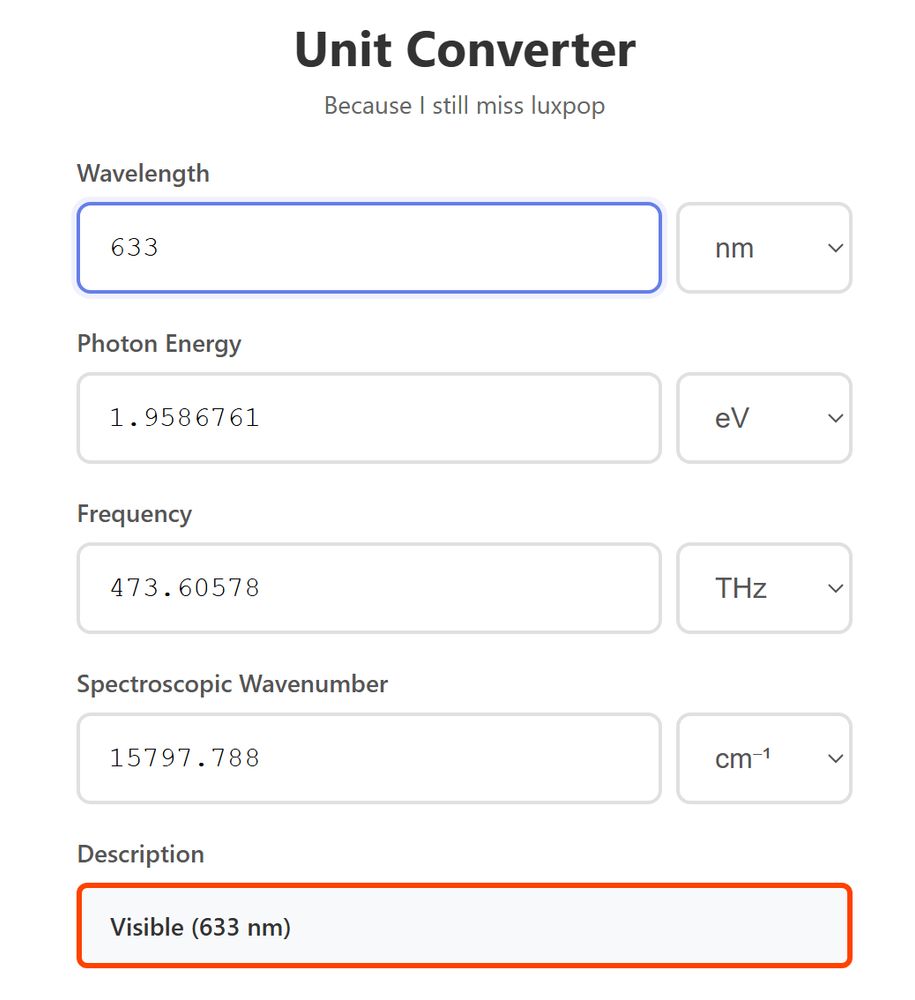Open the wavelength unit dropdown showing nm

click(x=764, y=247)
